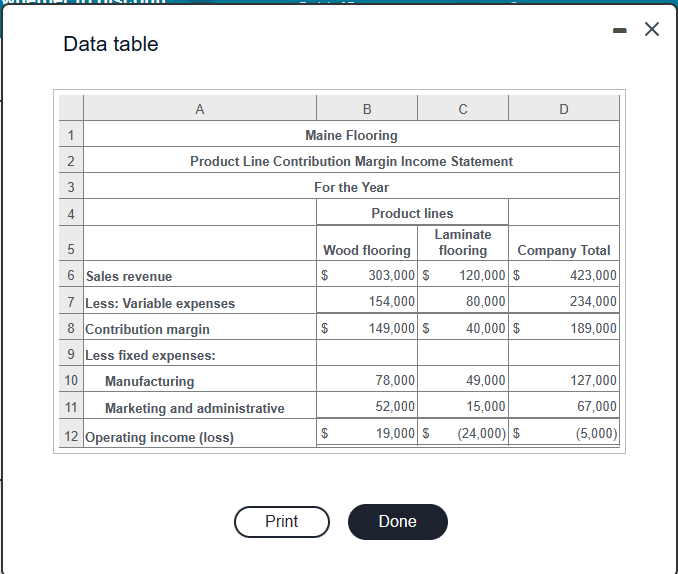Click the Laminate flooring column heading
Viewport: 678px width, 574px height.
coord(463,242)
